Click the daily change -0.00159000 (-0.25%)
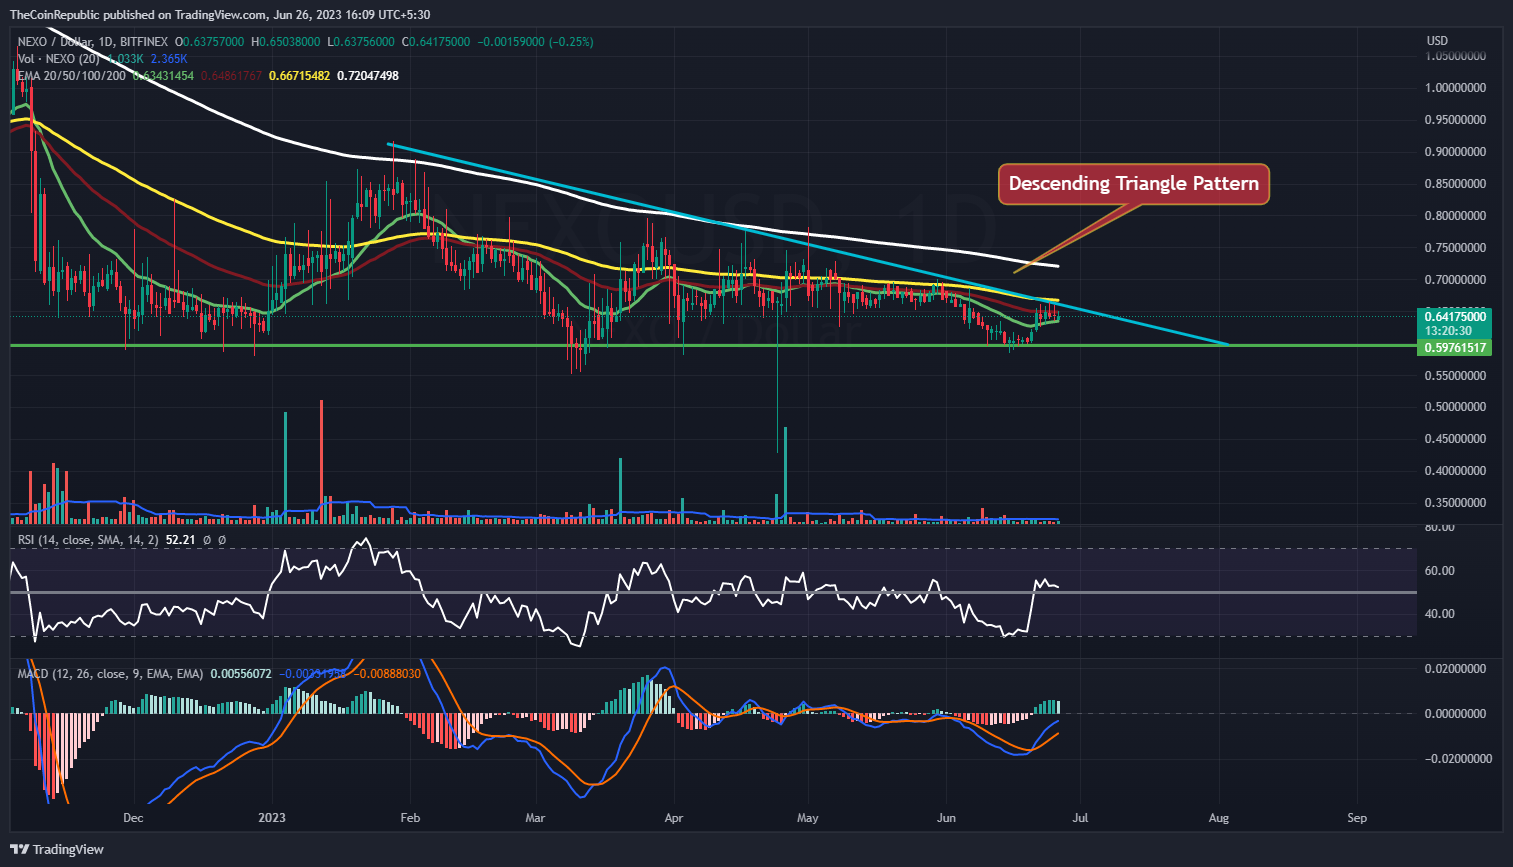This screenshot has height=867, width=1513. (535, 42)
